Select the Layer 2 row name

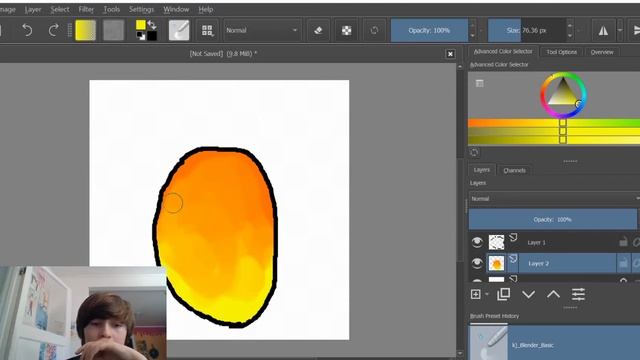538,264
